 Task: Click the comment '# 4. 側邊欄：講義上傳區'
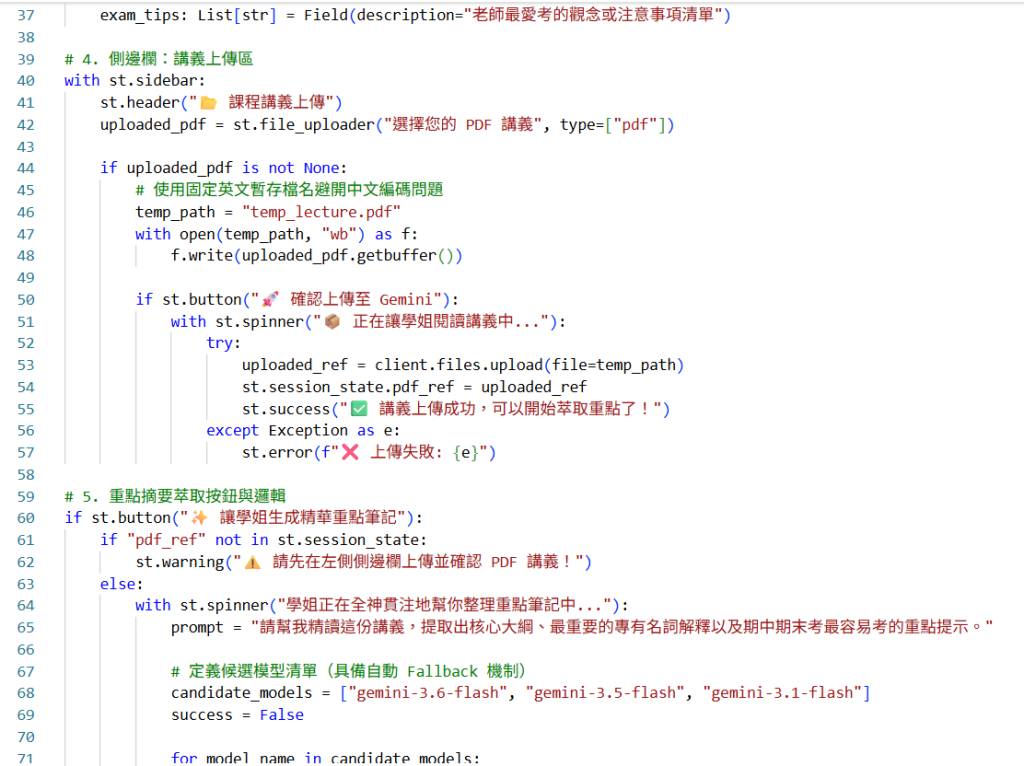click(x=159, y=59)
